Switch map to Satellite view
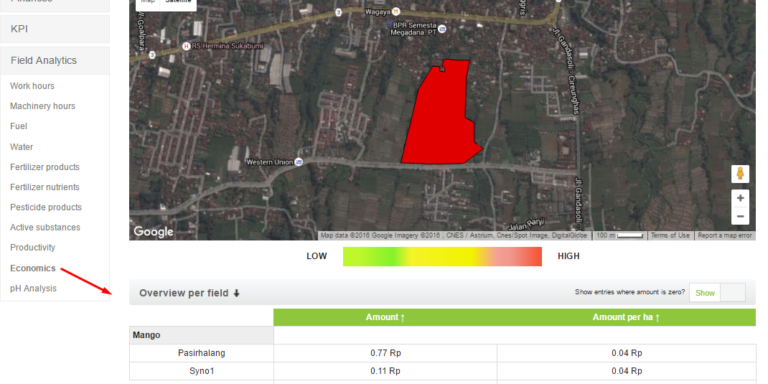 pos(178,2)
